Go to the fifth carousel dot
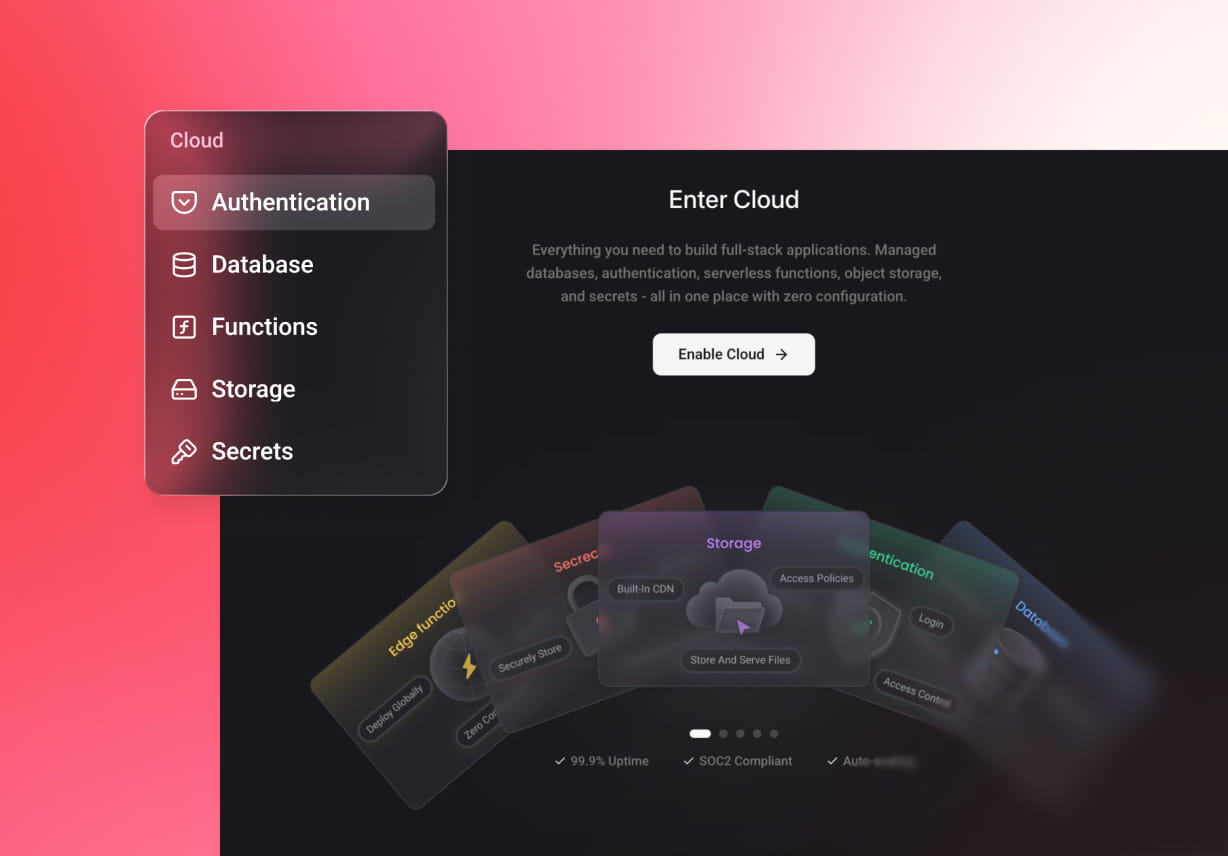This screenshot has width=1228, height=856. (x=774, y=734)
